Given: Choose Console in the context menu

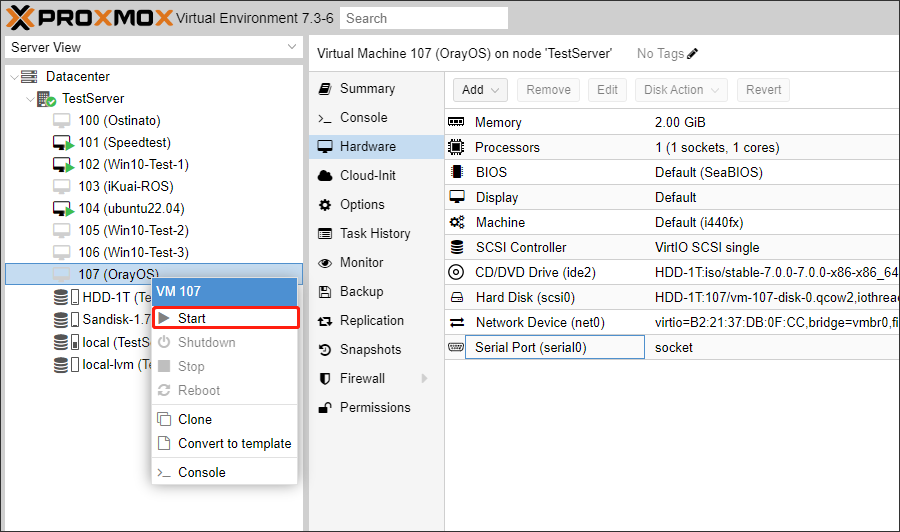Looking at the screenshot, I should click(x=224, y=472).
